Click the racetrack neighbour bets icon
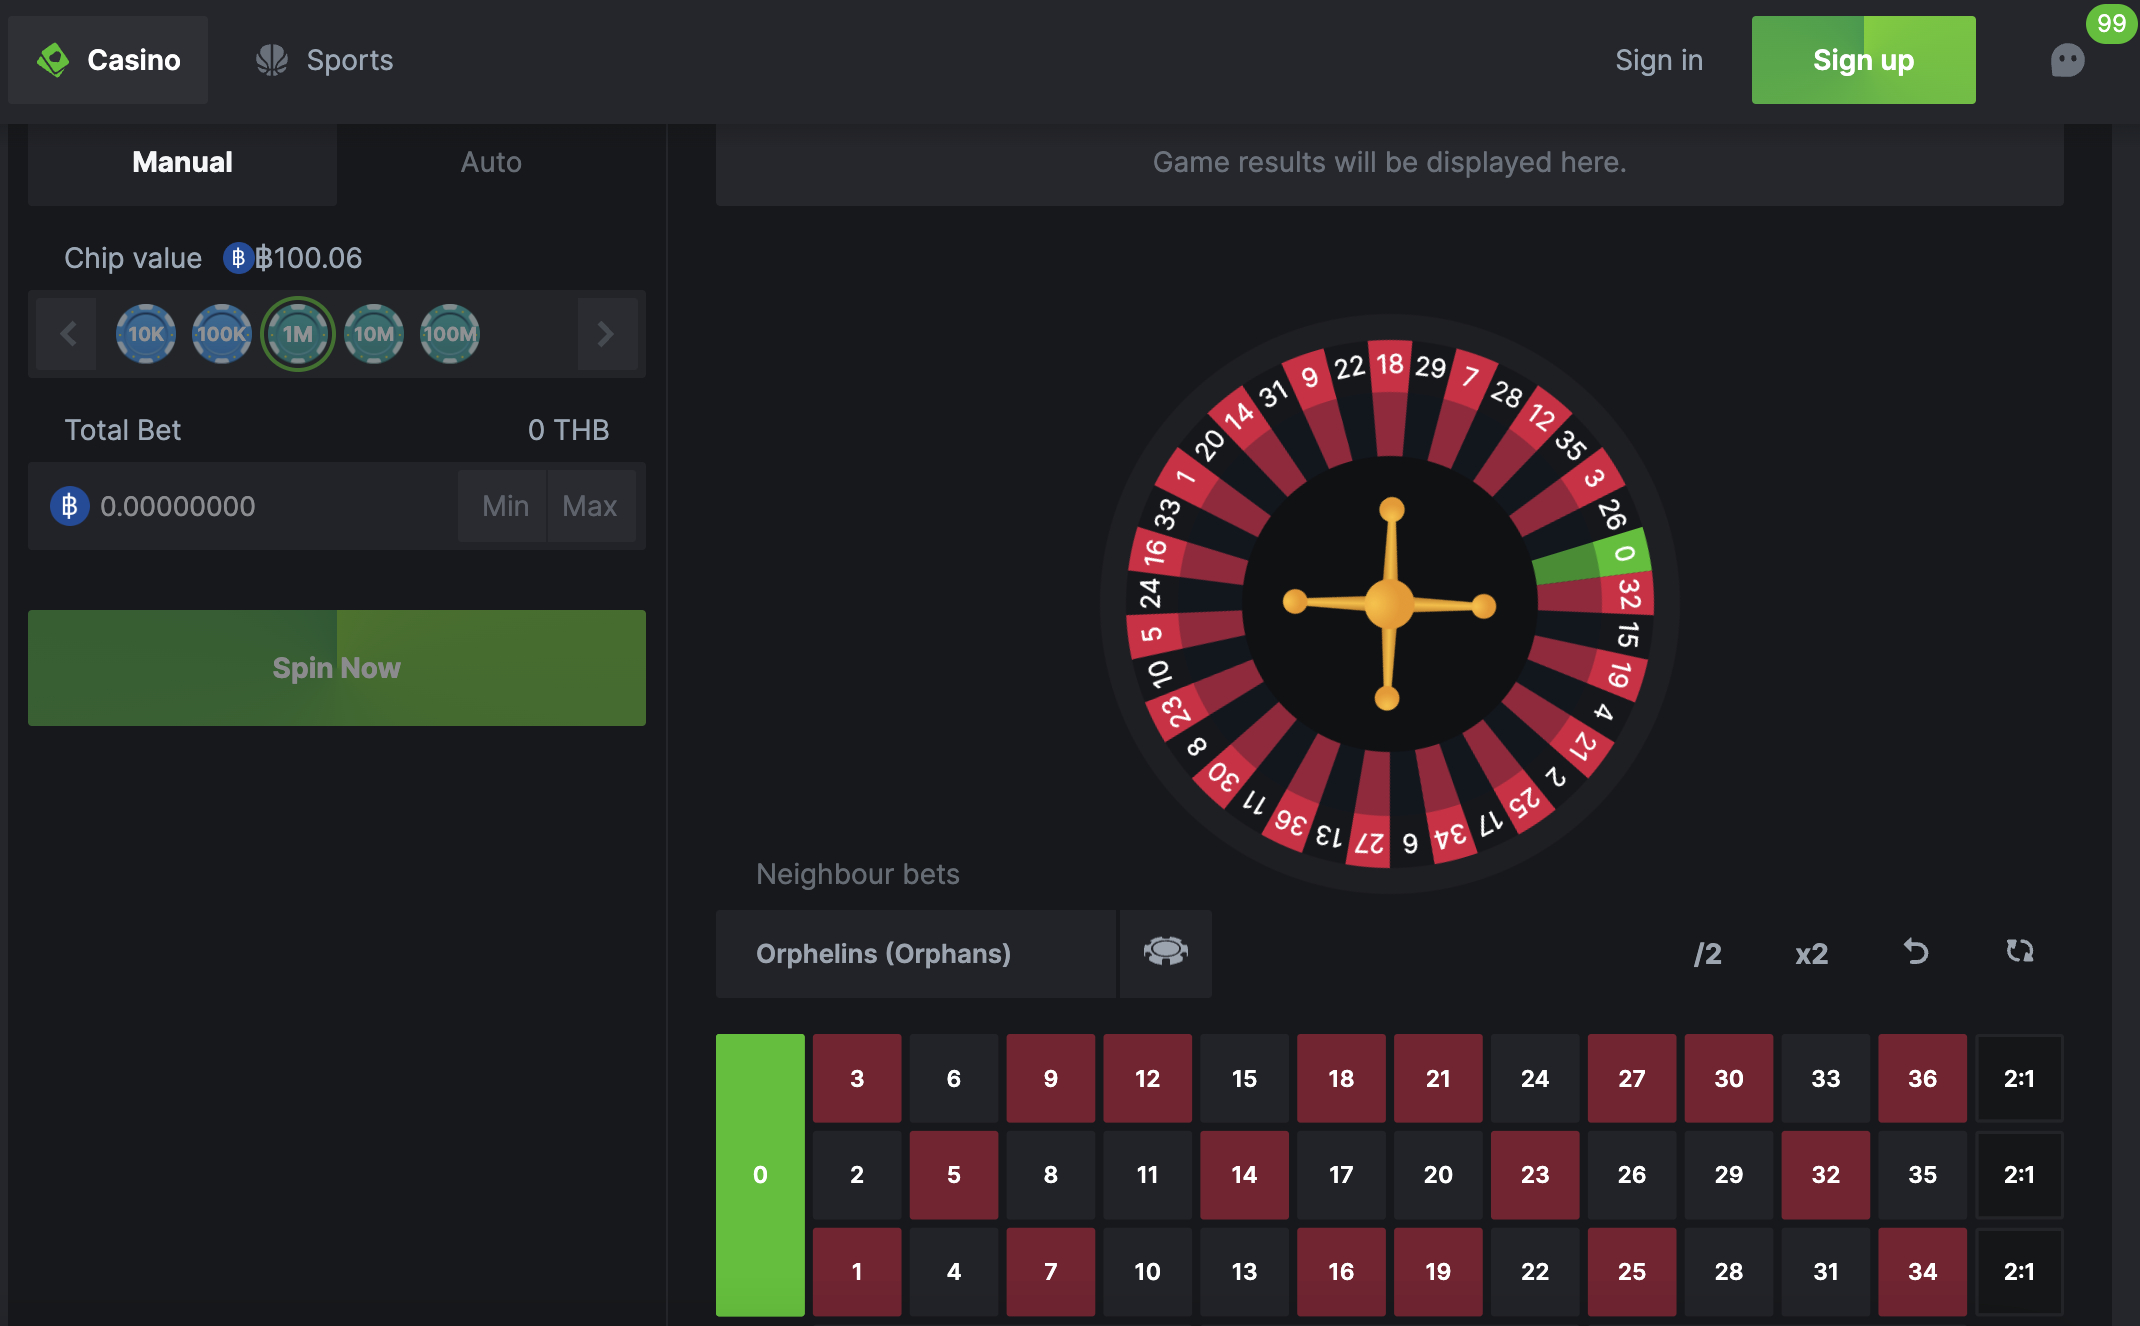 pyautogui.click(x=1166, y=953)
